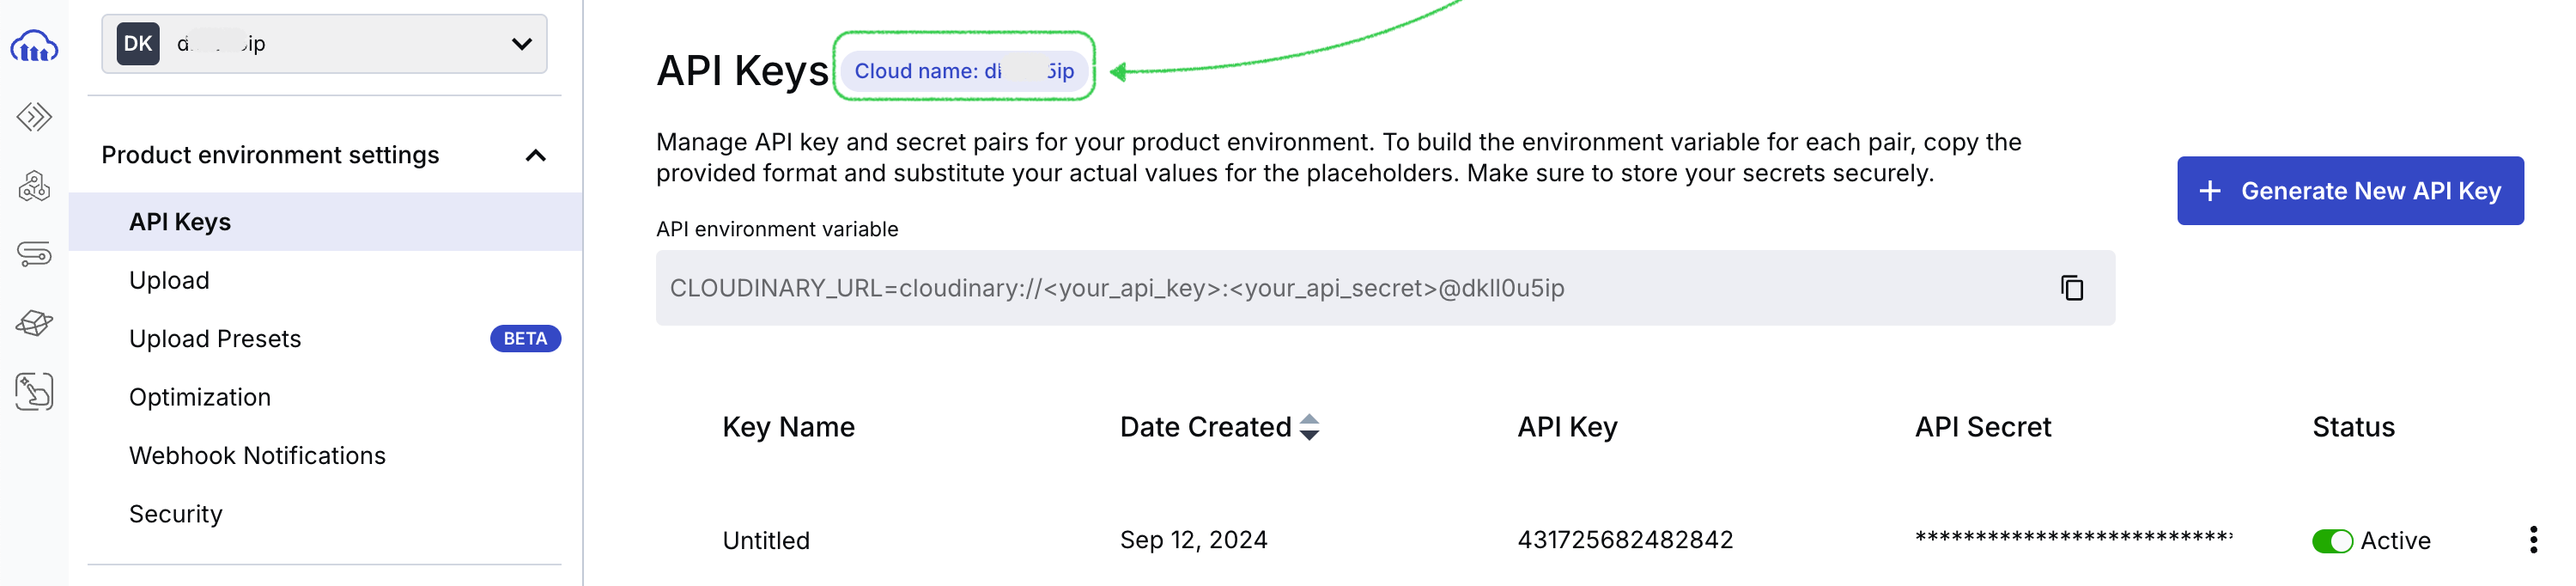Click the pipeline loop icon in sidebar
Screen dimensions: 2576x586
coord(34,254)
